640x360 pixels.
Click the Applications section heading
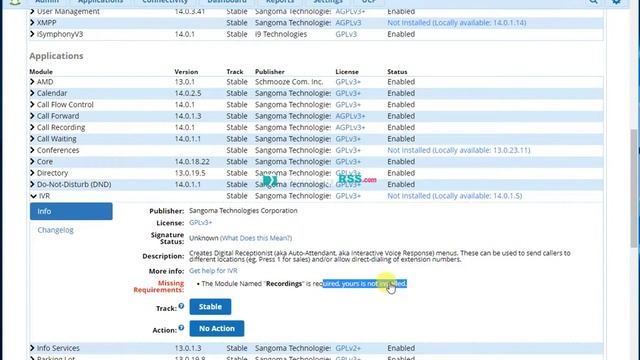tap(56, 56)
